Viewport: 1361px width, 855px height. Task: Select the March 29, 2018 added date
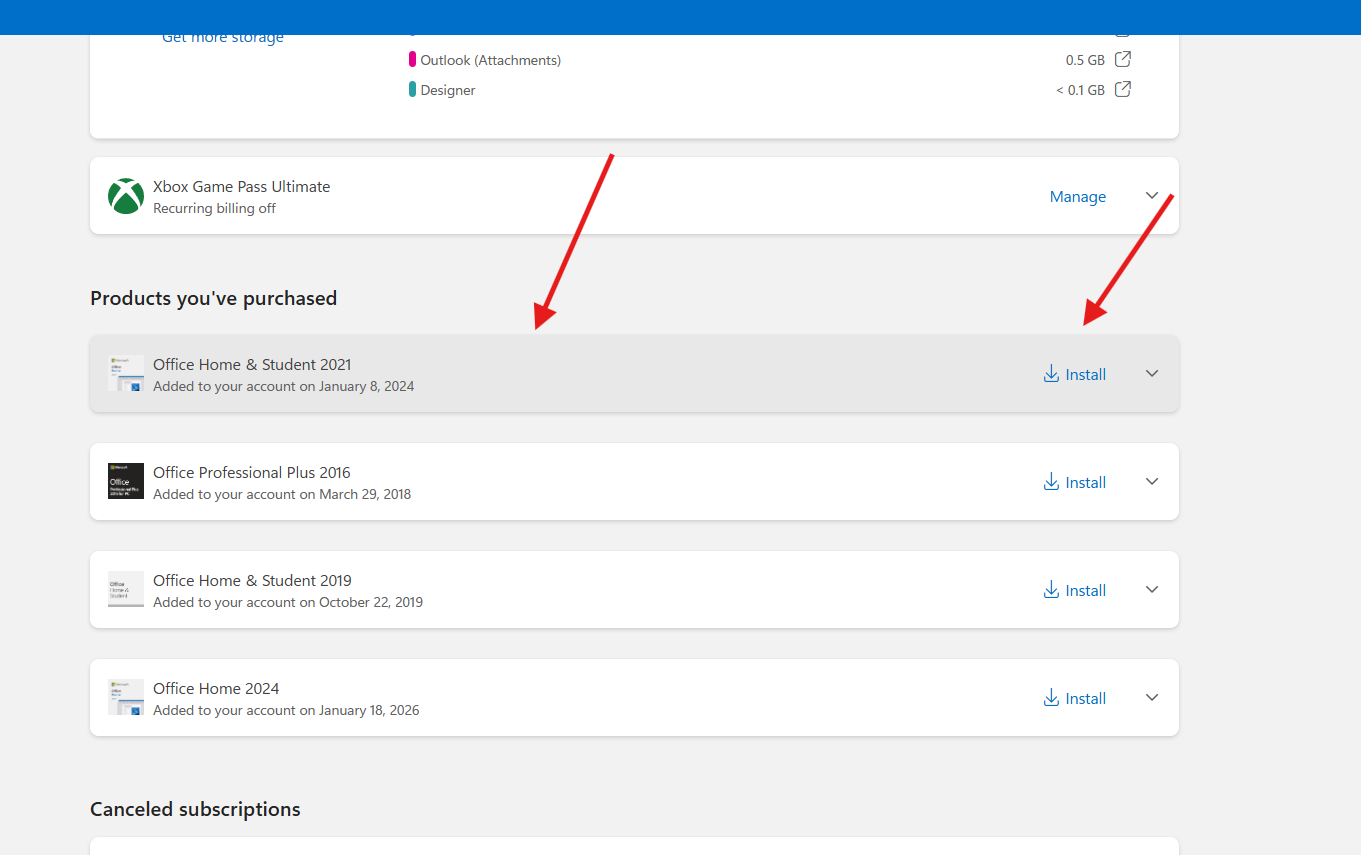tap(365, 494)
